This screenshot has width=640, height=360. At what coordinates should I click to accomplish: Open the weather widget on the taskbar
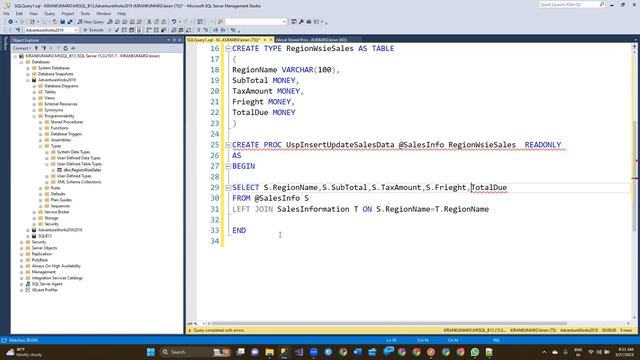[24, 352]
